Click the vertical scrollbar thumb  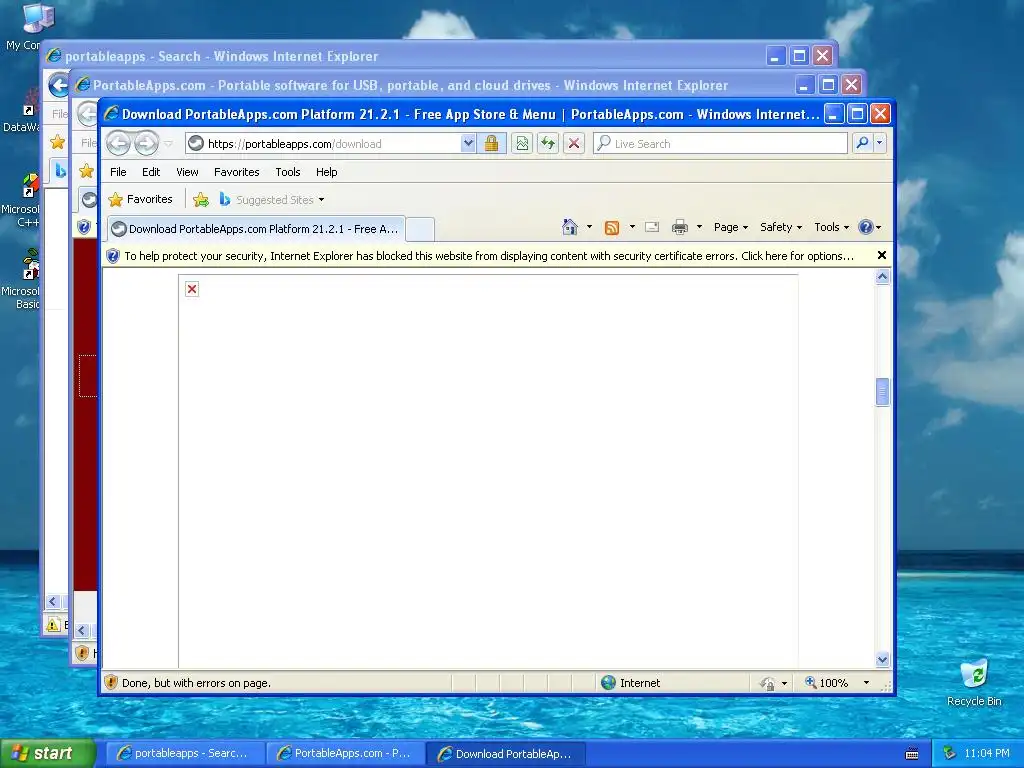click(x=882, y=392)
